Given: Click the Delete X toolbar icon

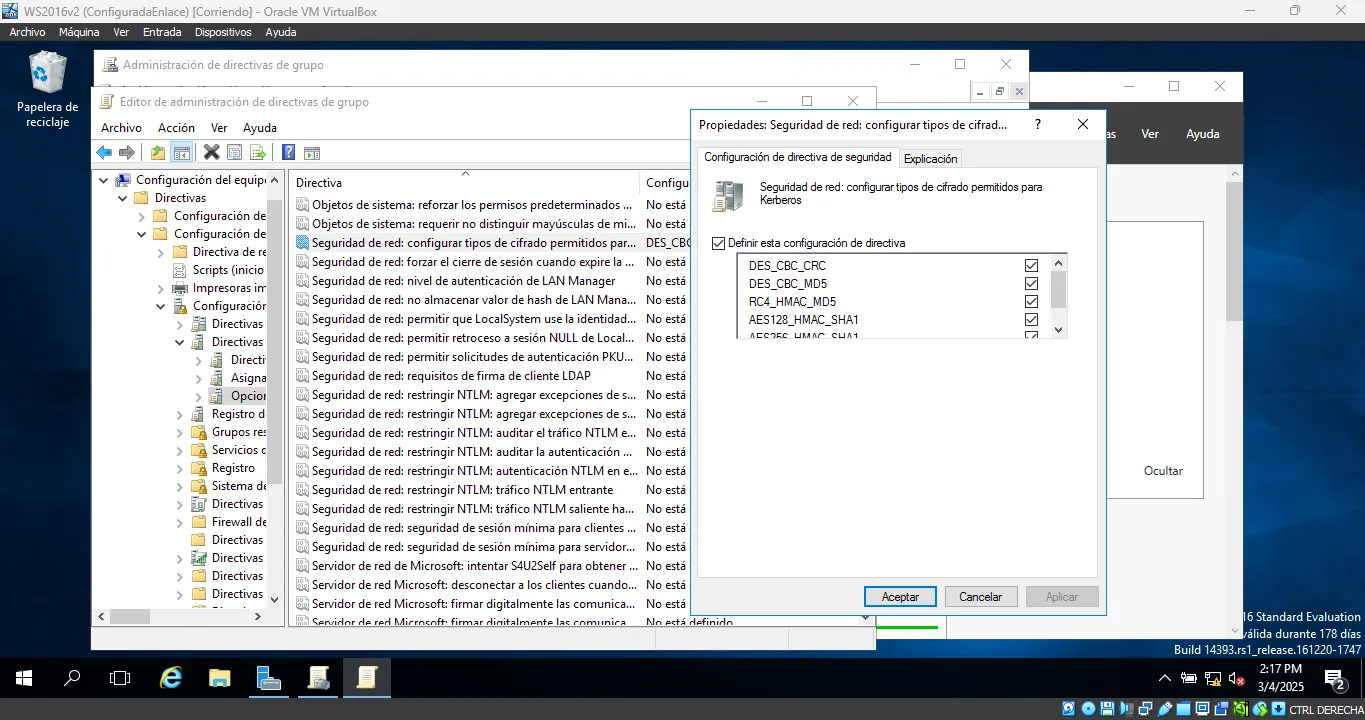Looking at the screenshot, I should coord(211,152).
